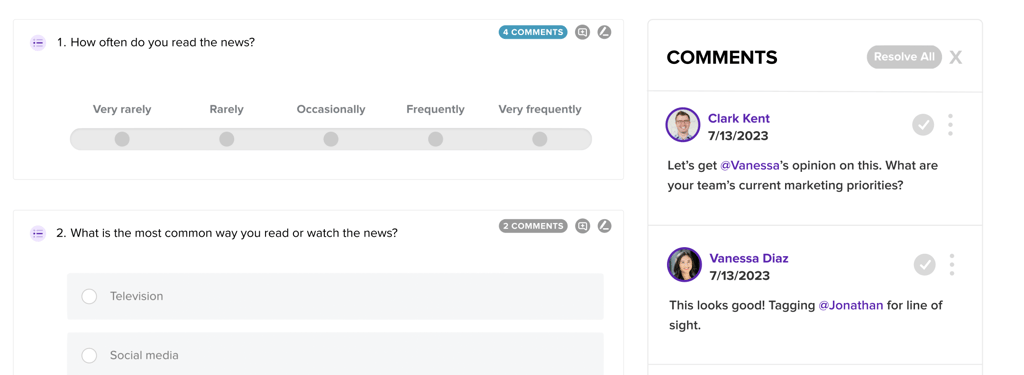Viewport: 1024px width, 375px height.
Task: Click the Resolve All button
Action: coord(904,57)
